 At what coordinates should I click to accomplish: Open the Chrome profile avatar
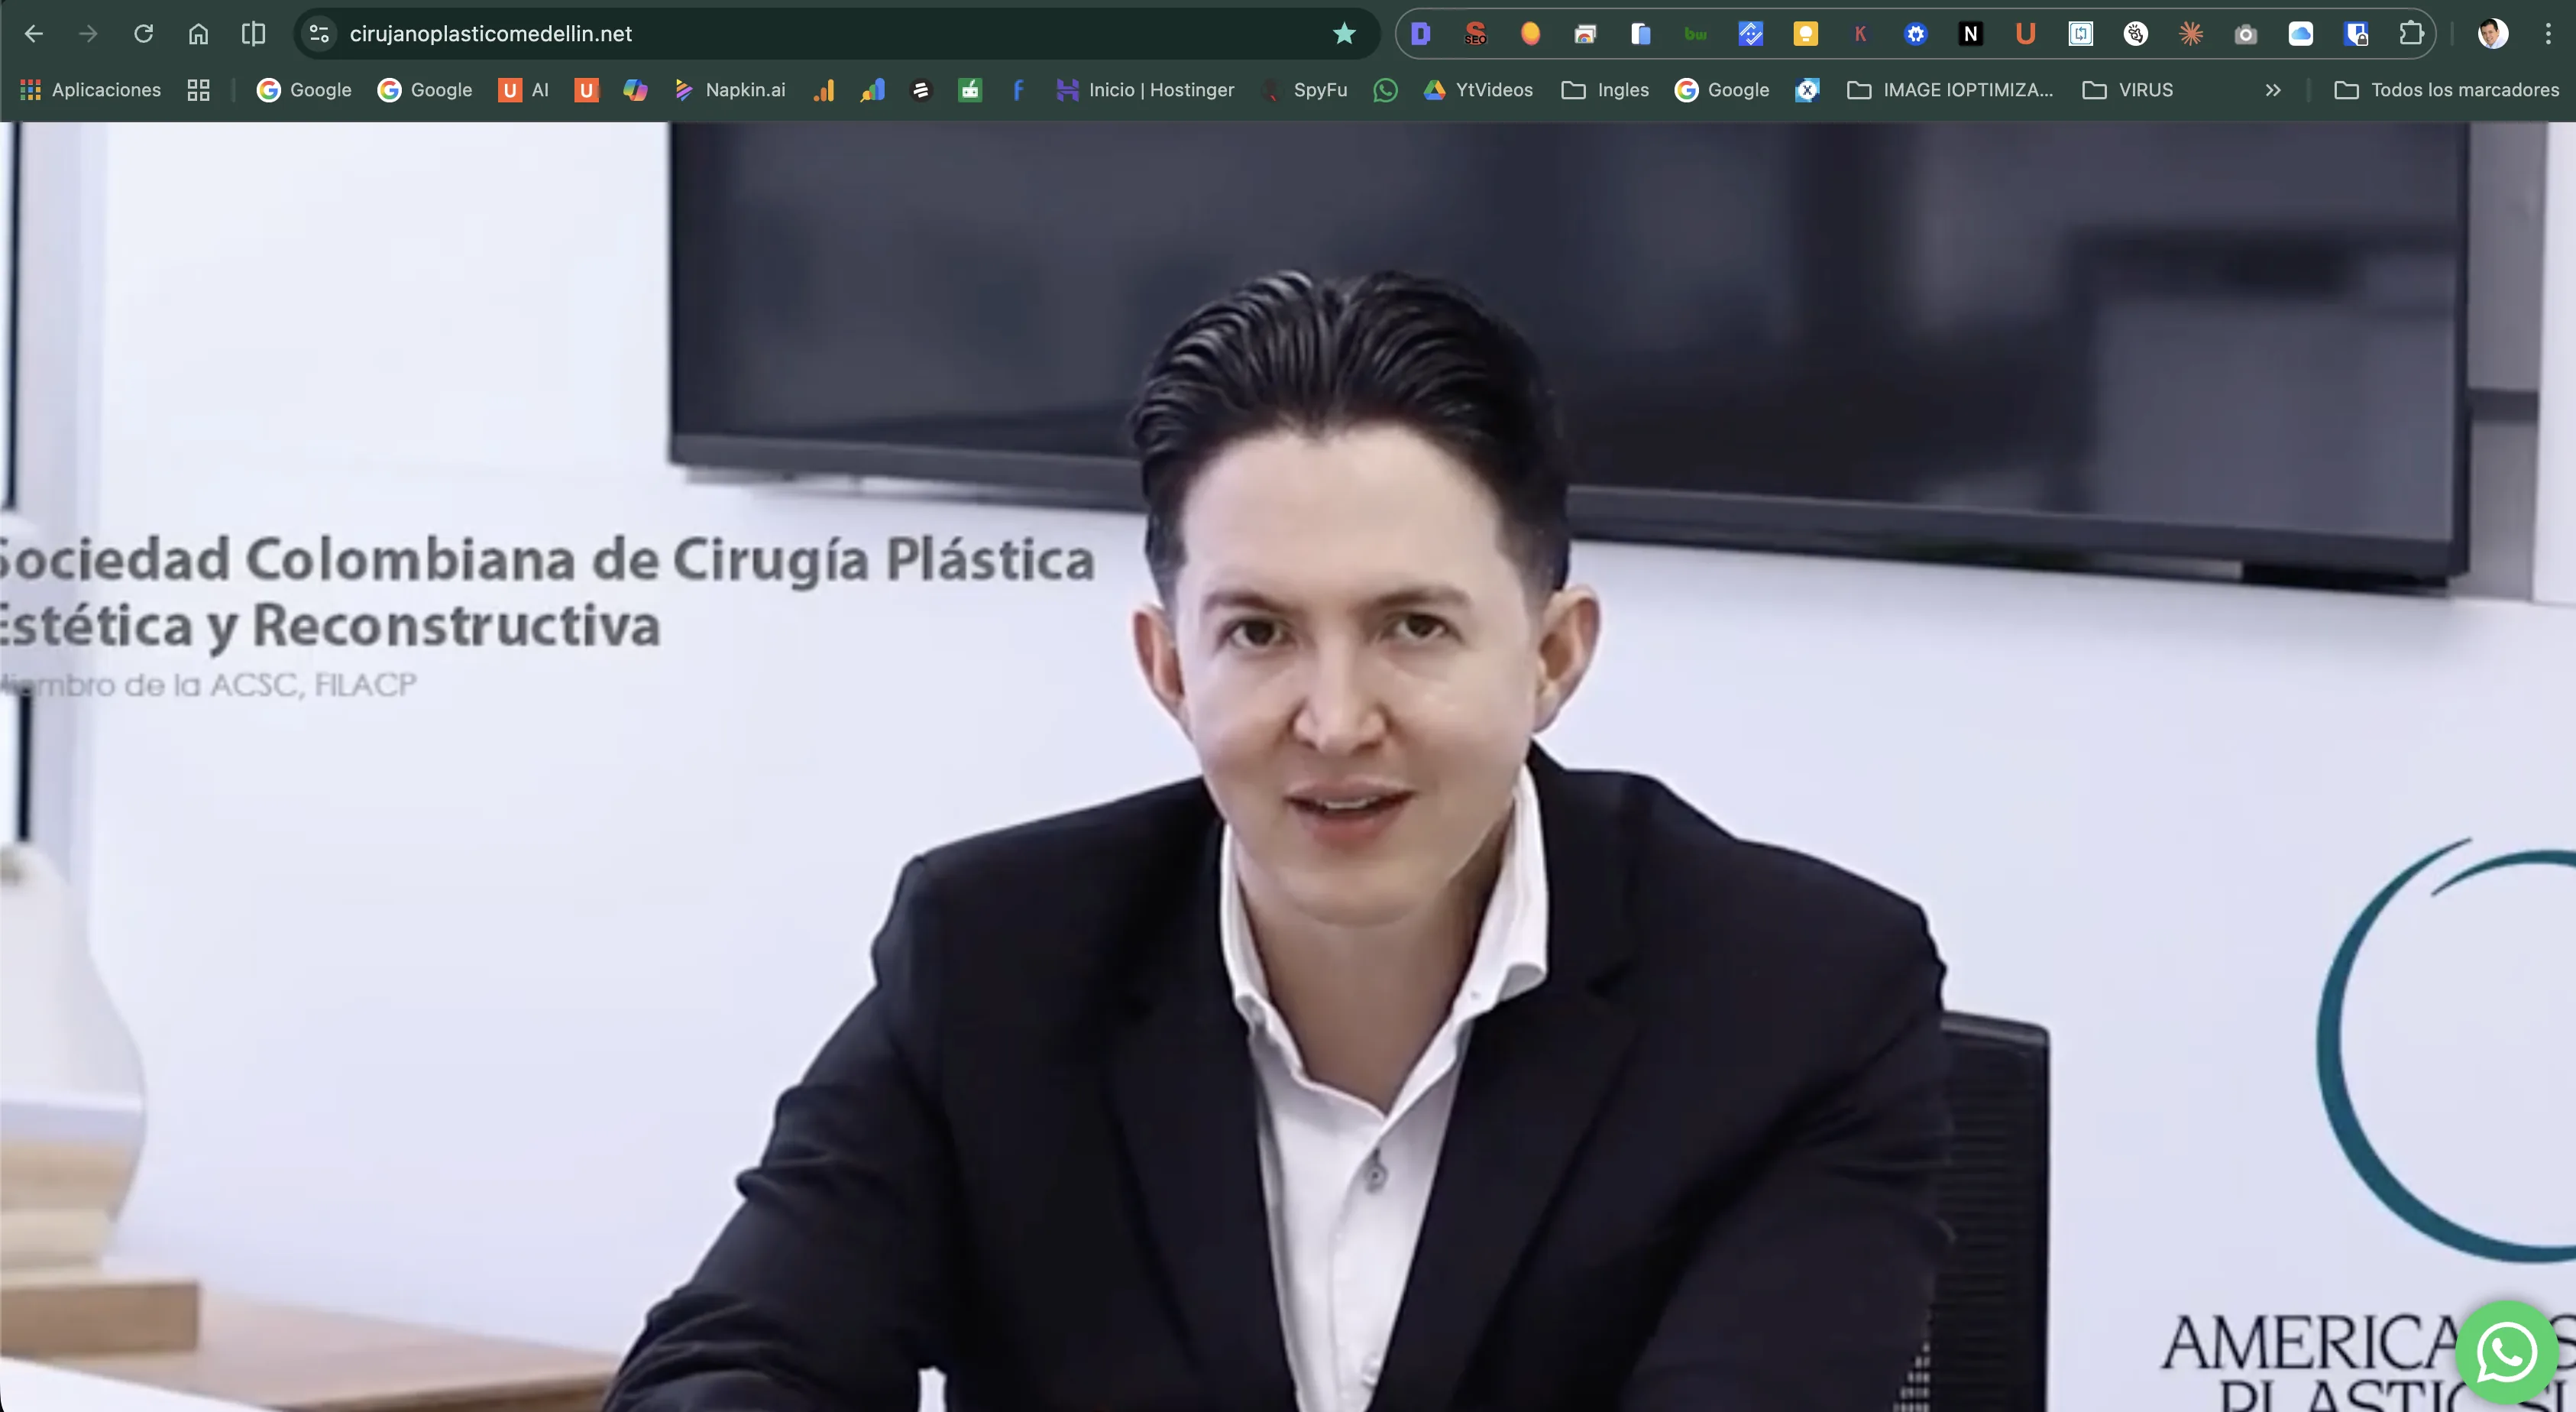(x=2492, y=33)
